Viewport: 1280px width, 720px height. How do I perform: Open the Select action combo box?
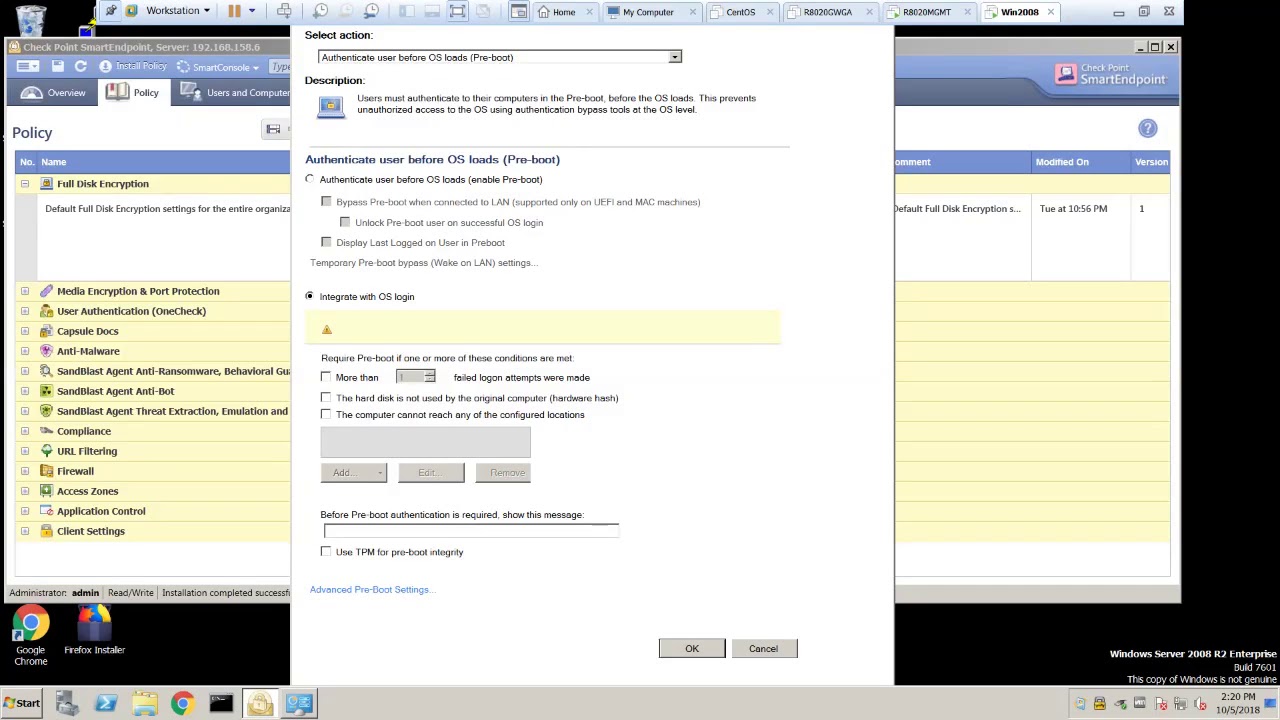(500, 57)
